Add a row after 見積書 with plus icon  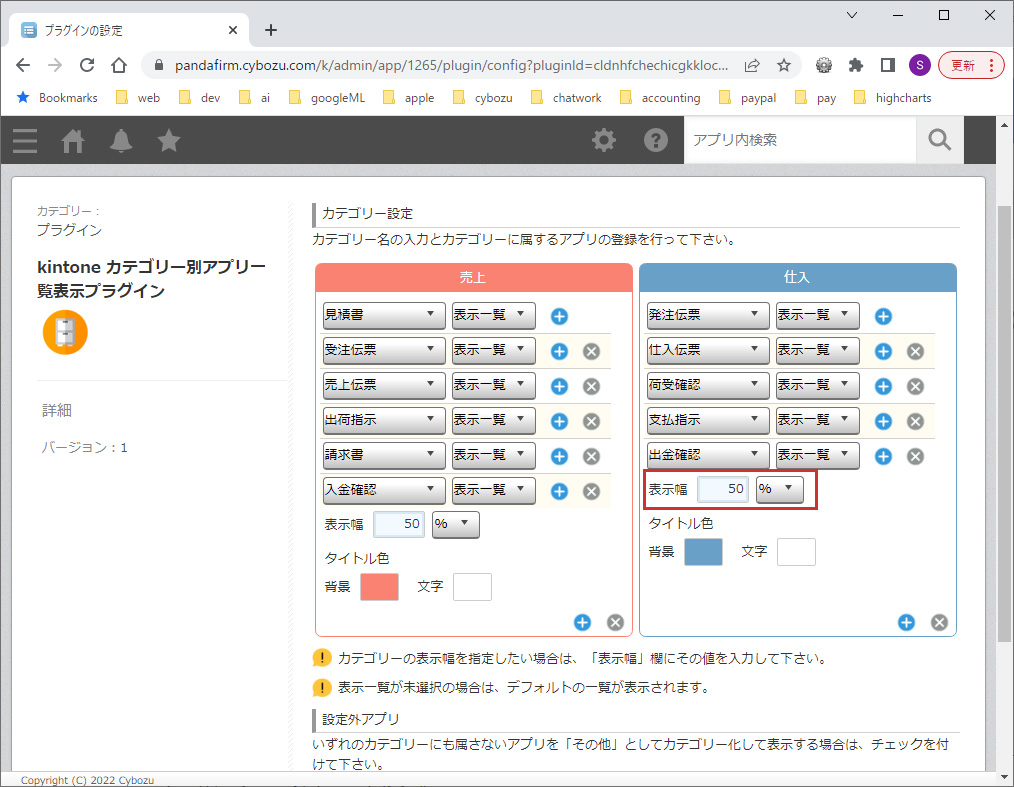(560, 317)
